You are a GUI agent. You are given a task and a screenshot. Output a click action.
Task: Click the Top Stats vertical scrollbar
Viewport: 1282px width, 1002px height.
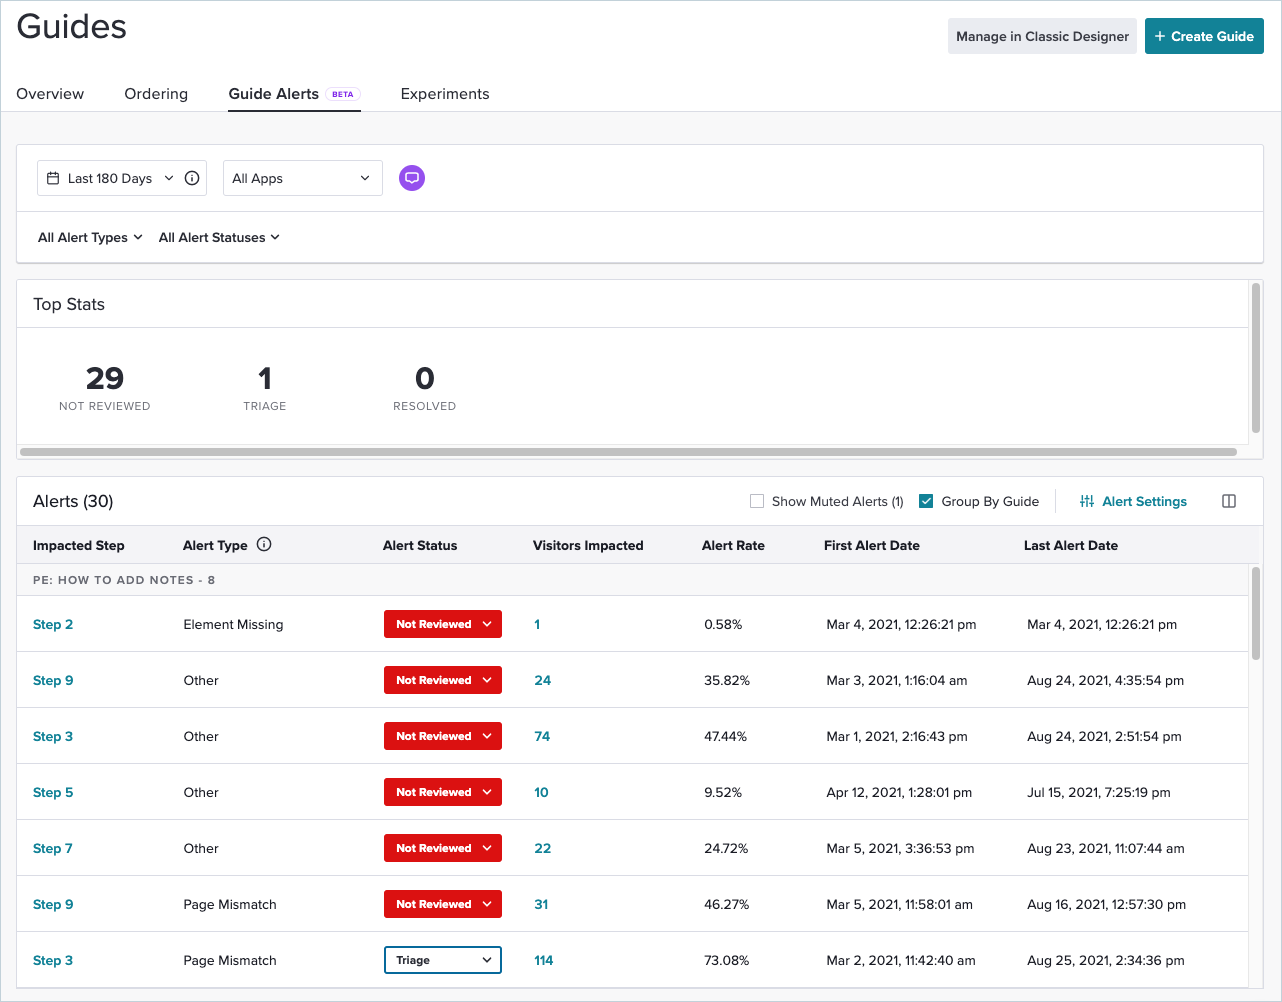(1256, 358)
